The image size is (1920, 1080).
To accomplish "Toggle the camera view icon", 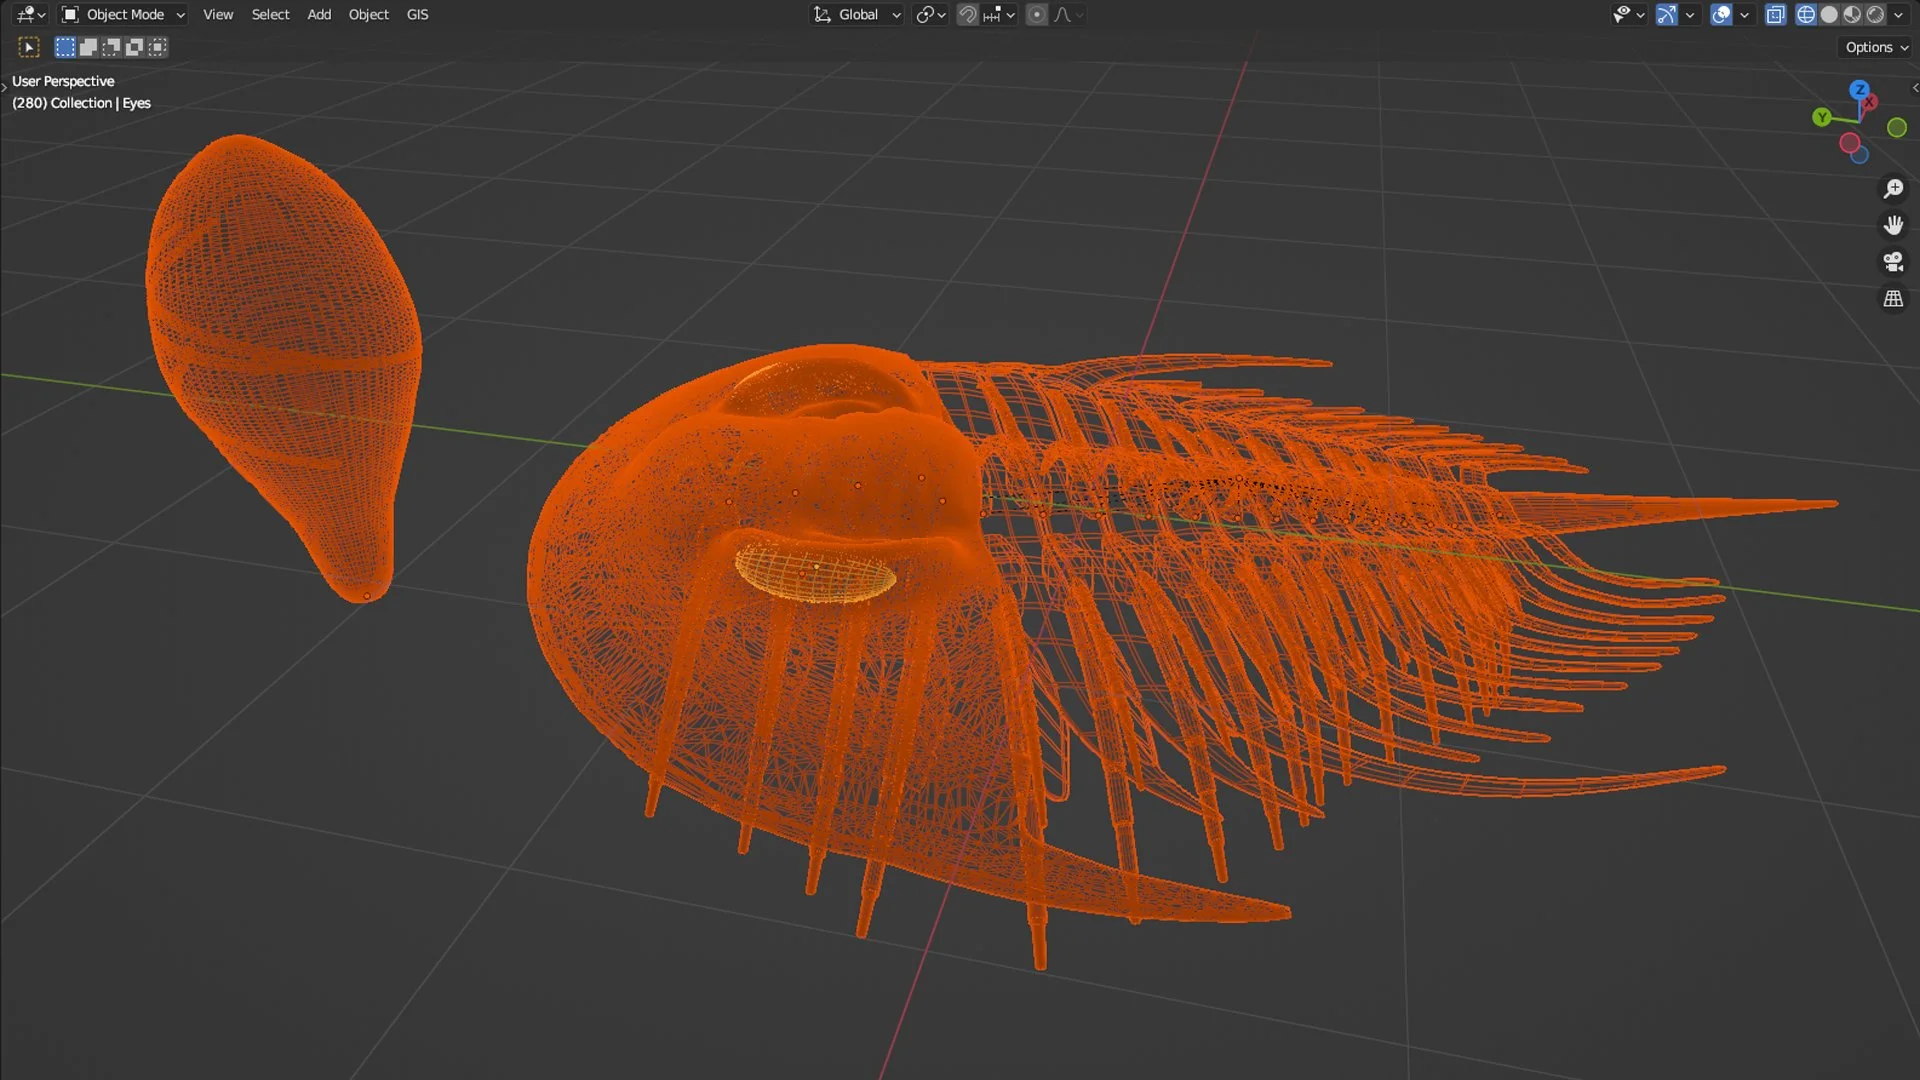I will pos(1893,262).
